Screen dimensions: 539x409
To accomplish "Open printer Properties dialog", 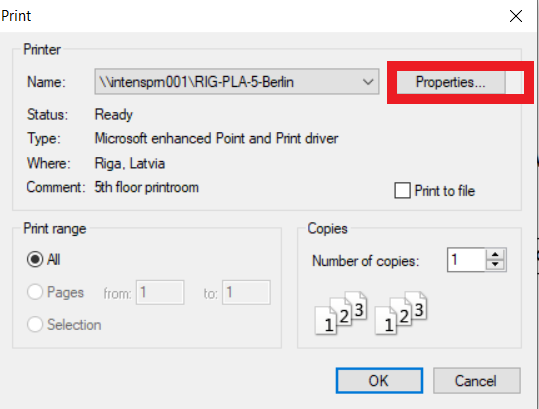I will tap(451, 82).
